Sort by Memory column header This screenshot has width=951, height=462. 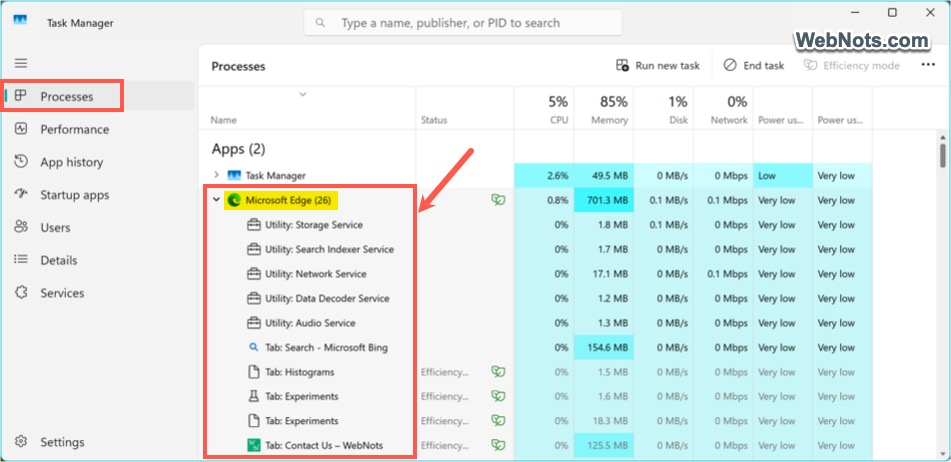click(603, 109)
